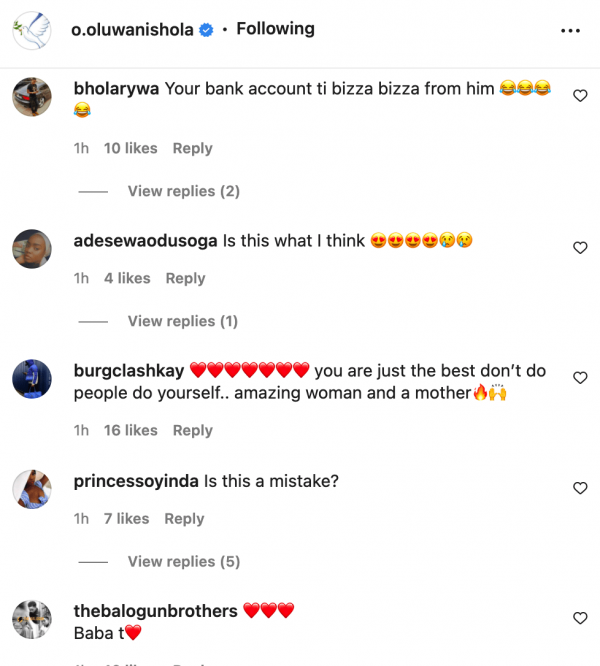600x666 pixels.
Task: Open bholarywa's avatar
Action: point(32,96)
